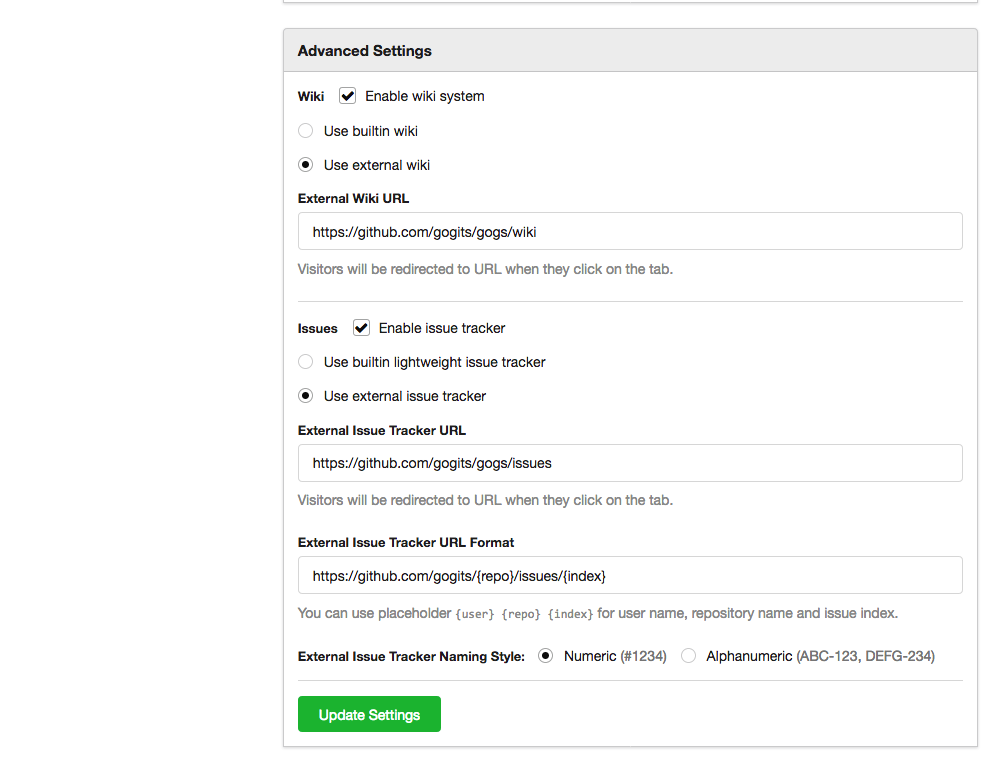Click the gogs/issues tracker URL input box
The image size is (1007, 759).
[630, 464]
